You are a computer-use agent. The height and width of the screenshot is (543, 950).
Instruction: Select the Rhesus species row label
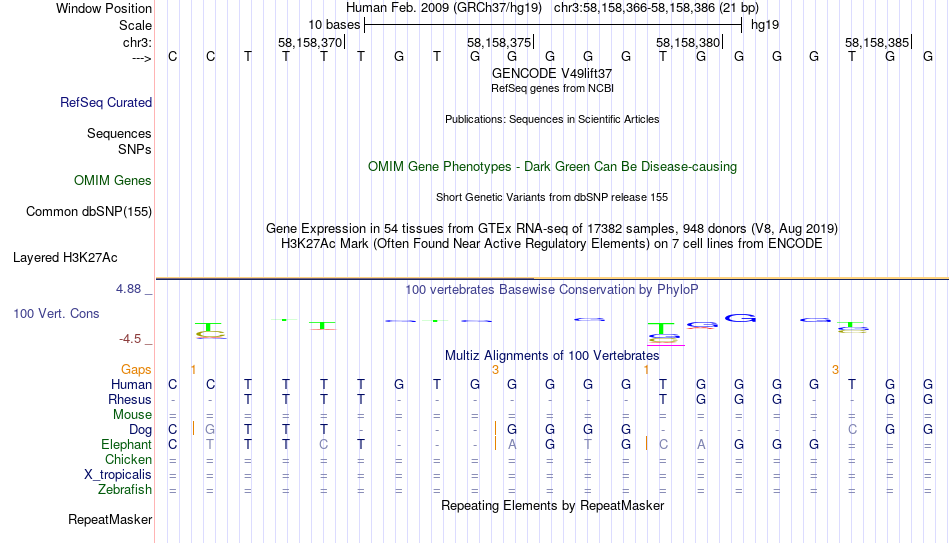(x=130, y=400)
